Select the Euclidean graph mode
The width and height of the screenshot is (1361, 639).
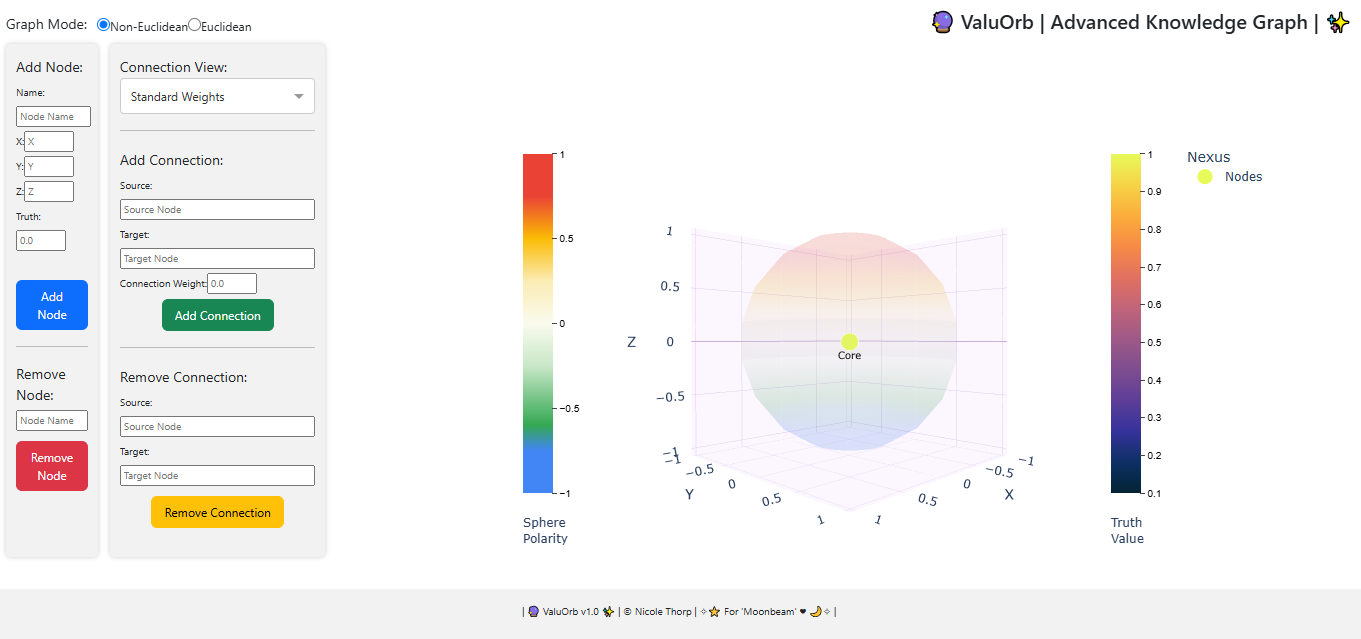194,25
